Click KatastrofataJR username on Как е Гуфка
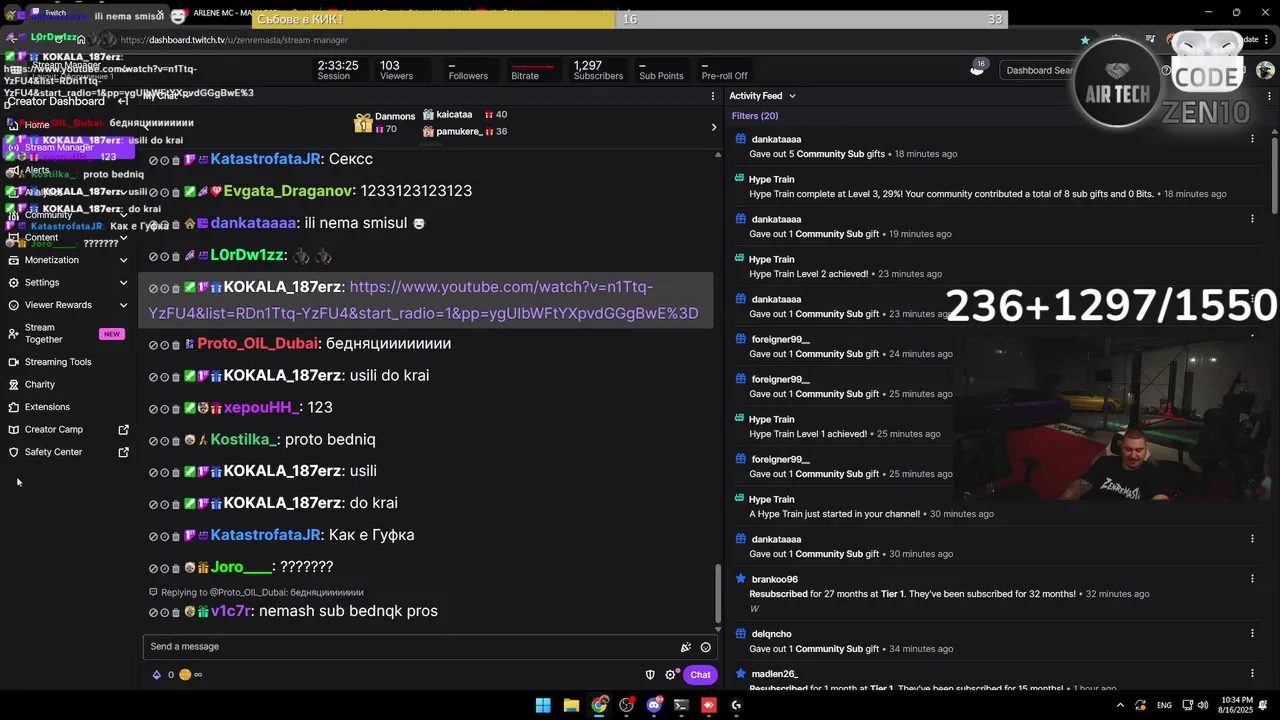Image resolution: width=1280 pixels, height=720 pixels. coord(265,535)
